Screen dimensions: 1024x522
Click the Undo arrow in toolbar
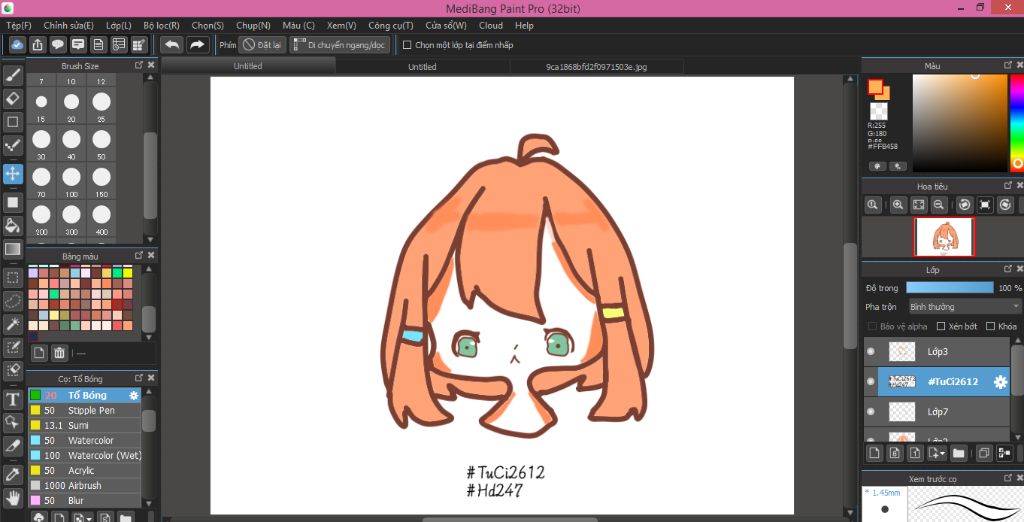(172, 45)
